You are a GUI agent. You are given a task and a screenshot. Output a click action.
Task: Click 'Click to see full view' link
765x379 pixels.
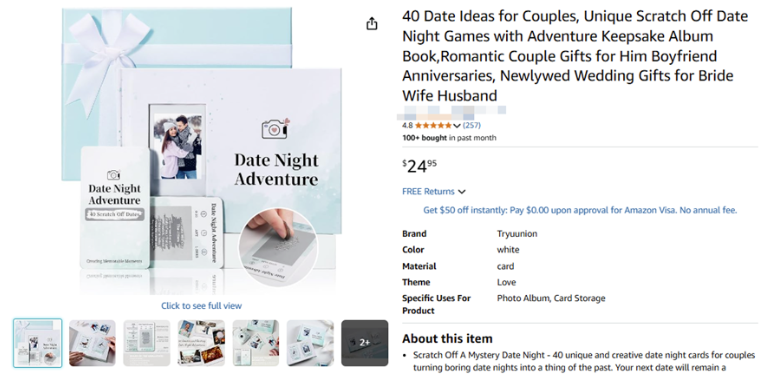click(201, 306)
